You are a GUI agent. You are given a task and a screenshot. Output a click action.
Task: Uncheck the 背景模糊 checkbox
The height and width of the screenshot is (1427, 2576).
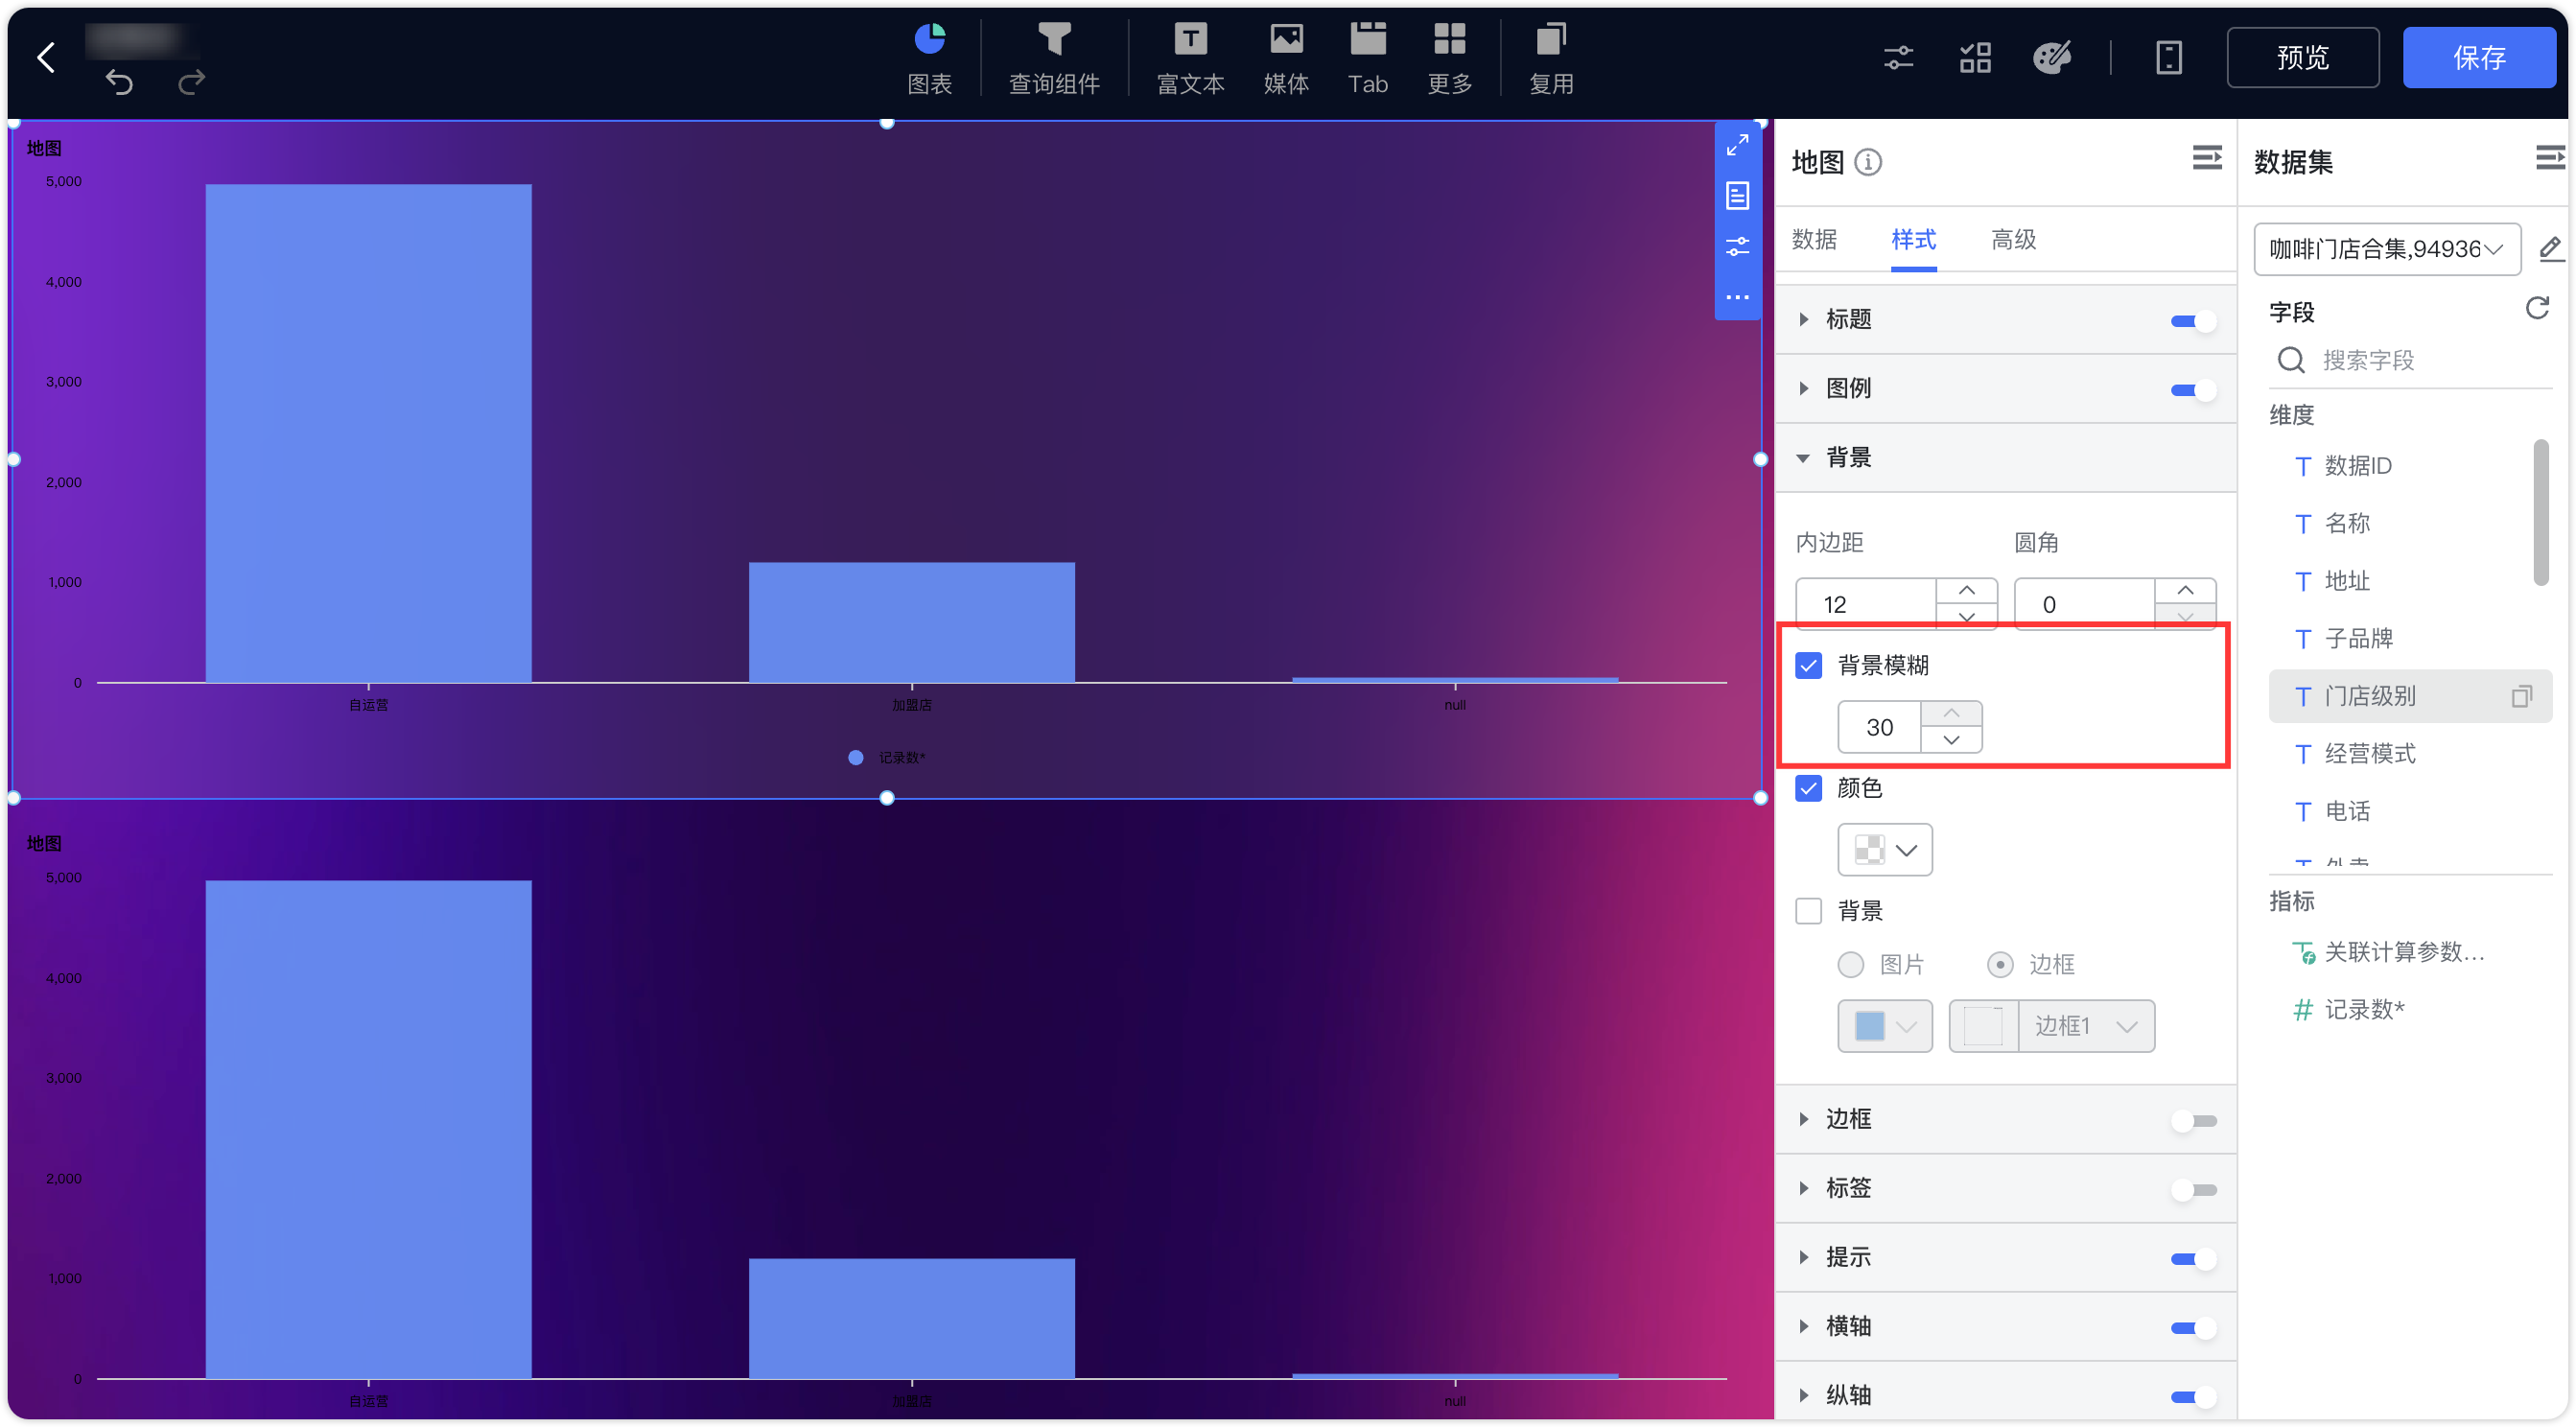(x=1808, y=665)
